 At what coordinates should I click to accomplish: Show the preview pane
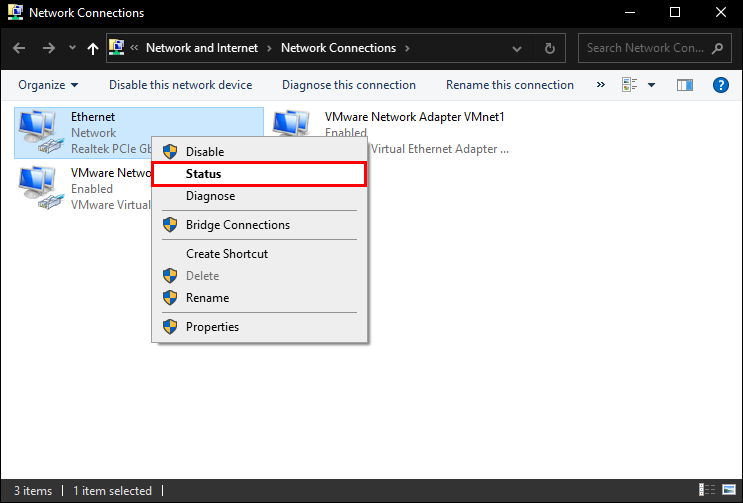685,85
